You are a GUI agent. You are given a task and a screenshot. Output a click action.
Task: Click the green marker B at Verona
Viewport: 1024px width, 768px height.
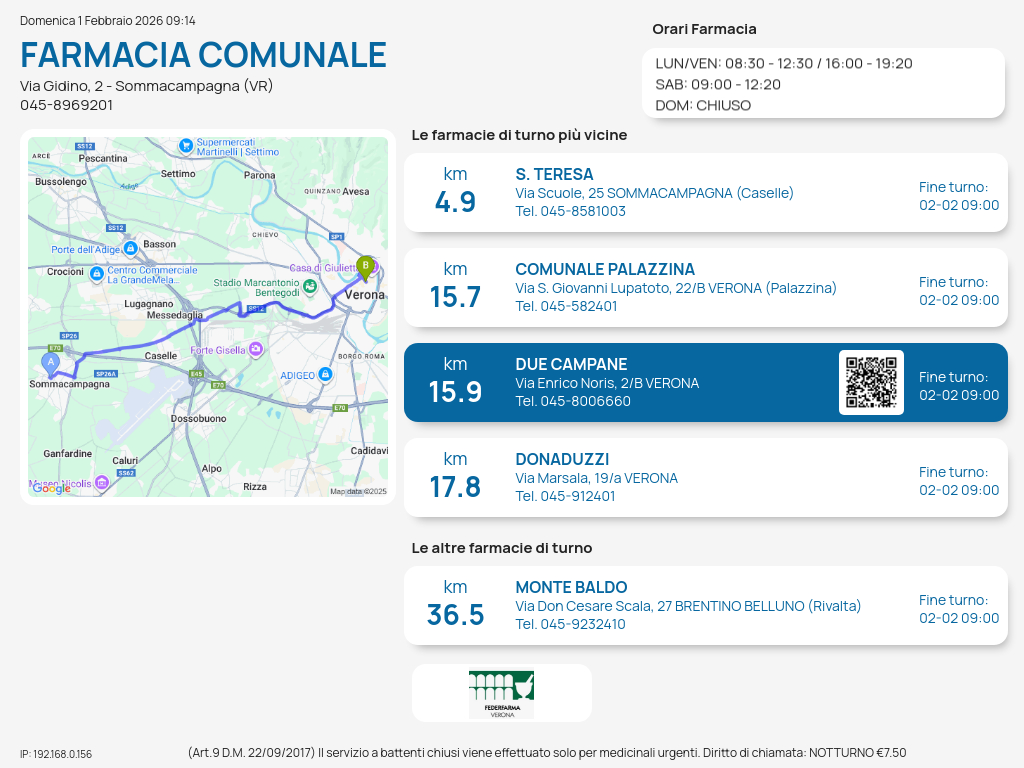click(x=366, y=267)
